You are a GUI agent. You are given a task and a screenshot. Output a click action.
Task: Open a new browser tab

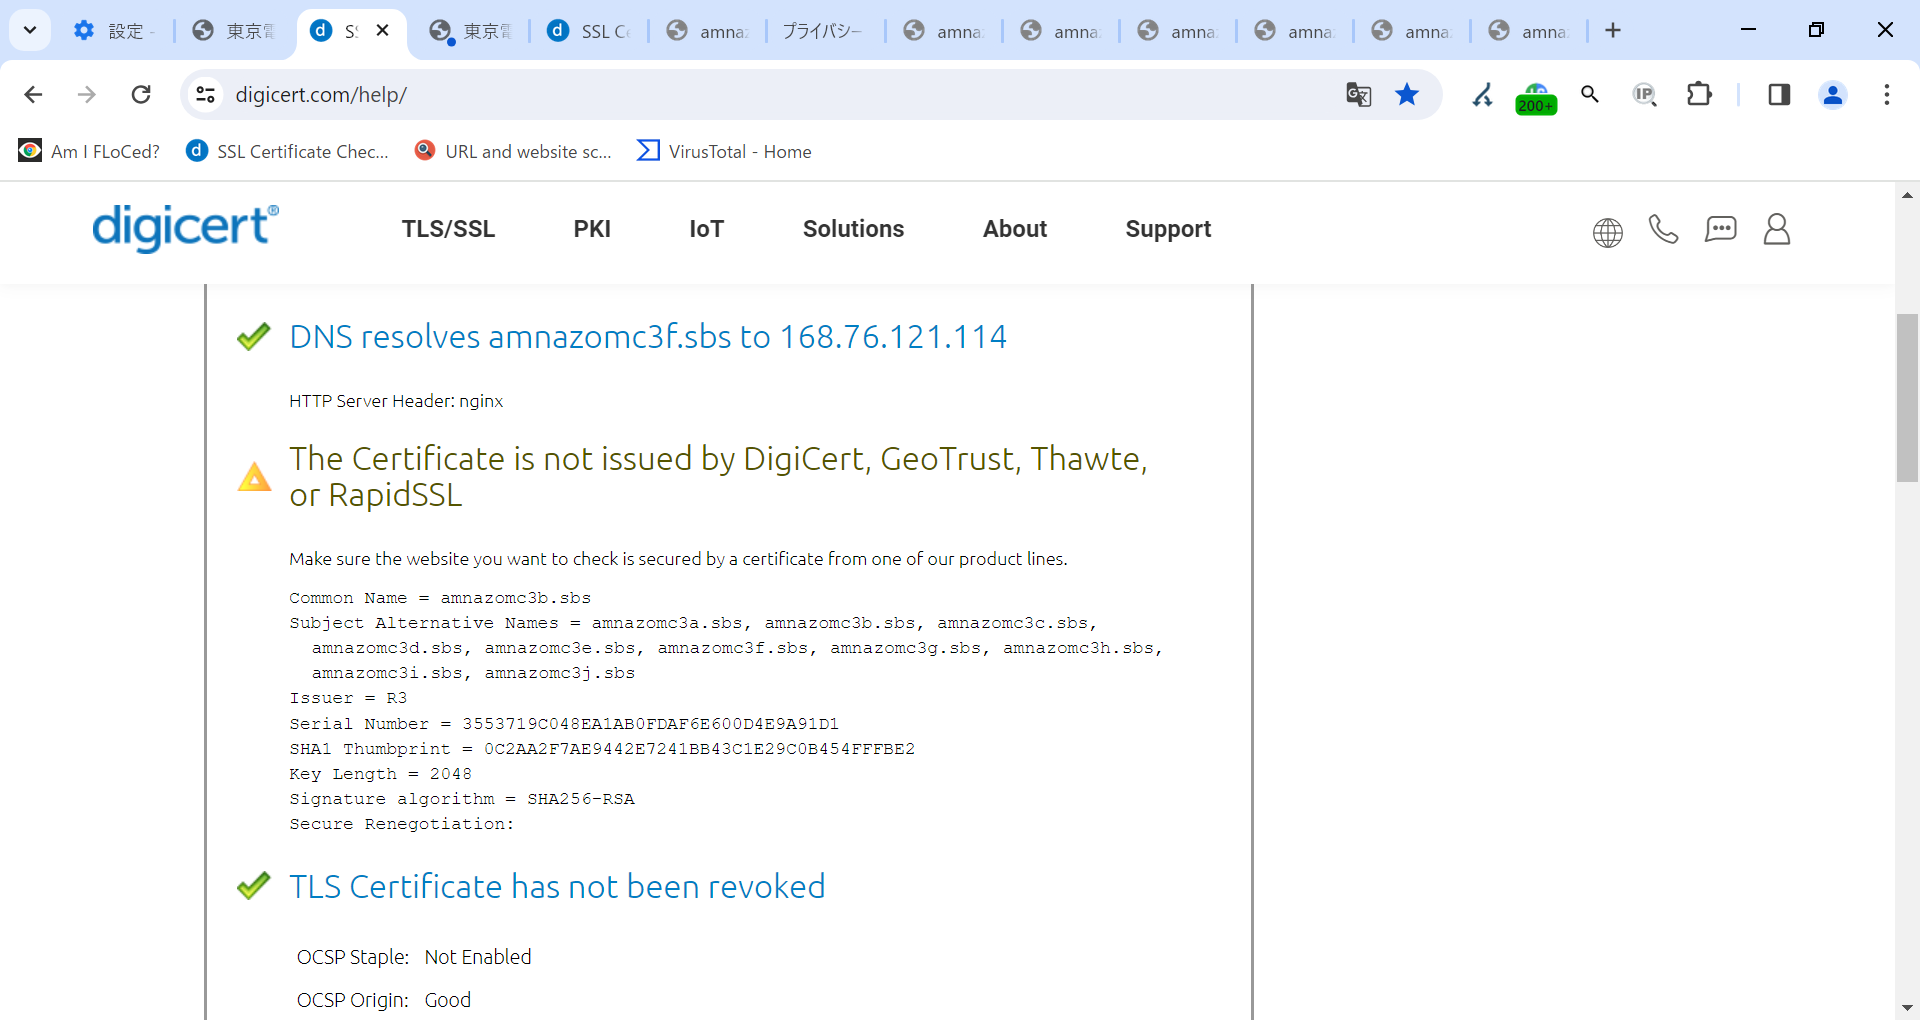[x=1613, y=31]
